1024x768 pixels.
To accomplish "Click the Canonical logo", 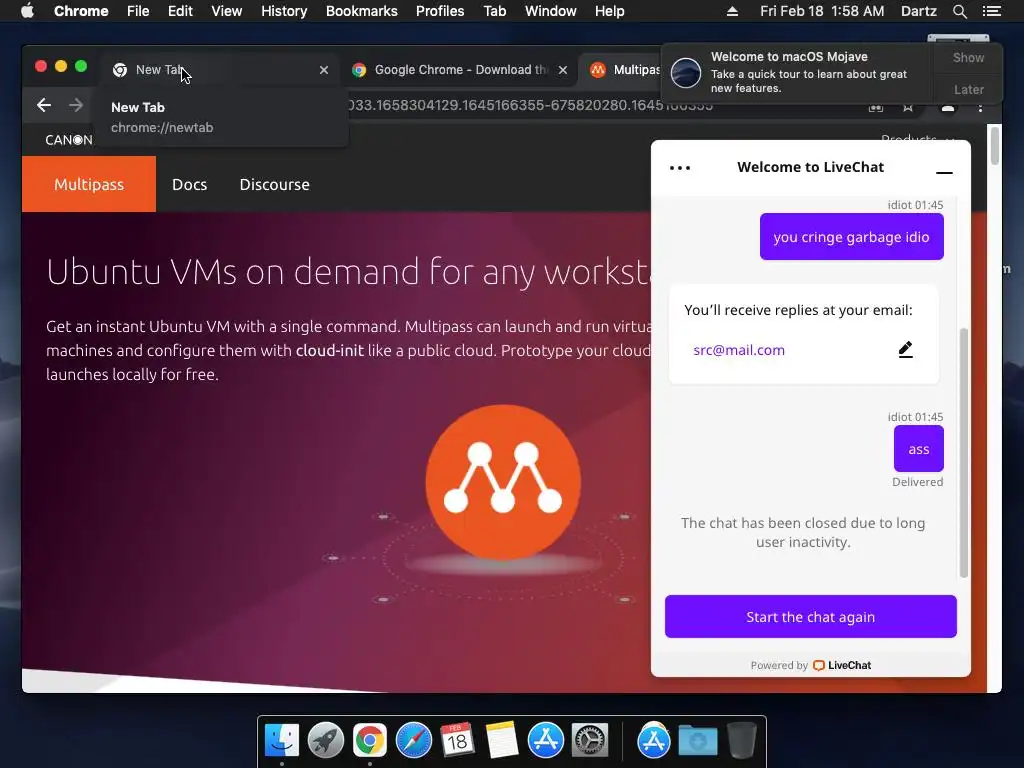I will (69, 140).
